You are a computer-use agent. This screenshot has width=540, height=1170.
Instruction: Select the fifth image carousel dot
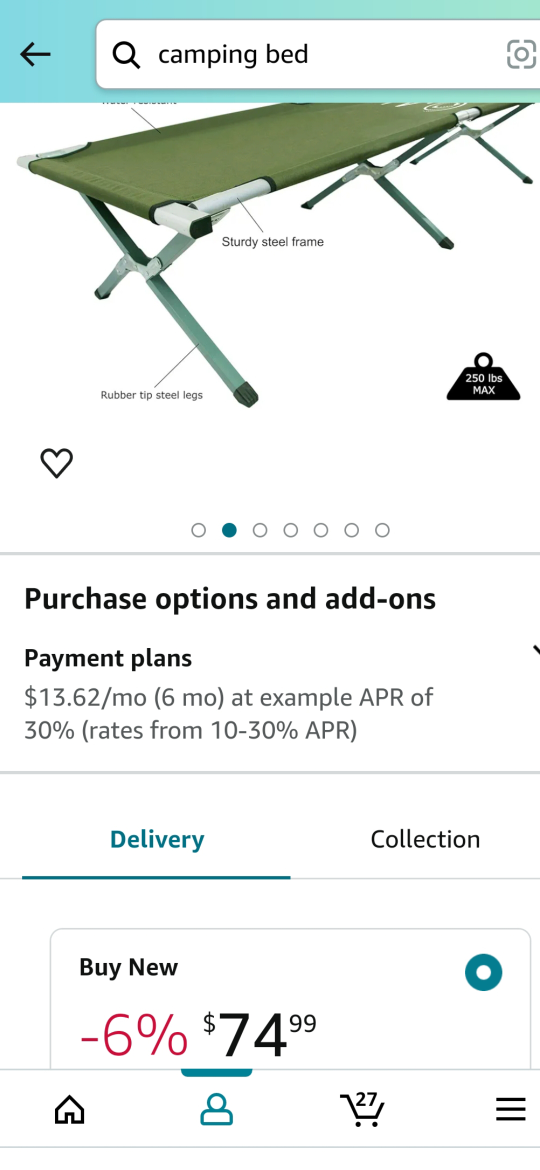[x=321, y=530]
